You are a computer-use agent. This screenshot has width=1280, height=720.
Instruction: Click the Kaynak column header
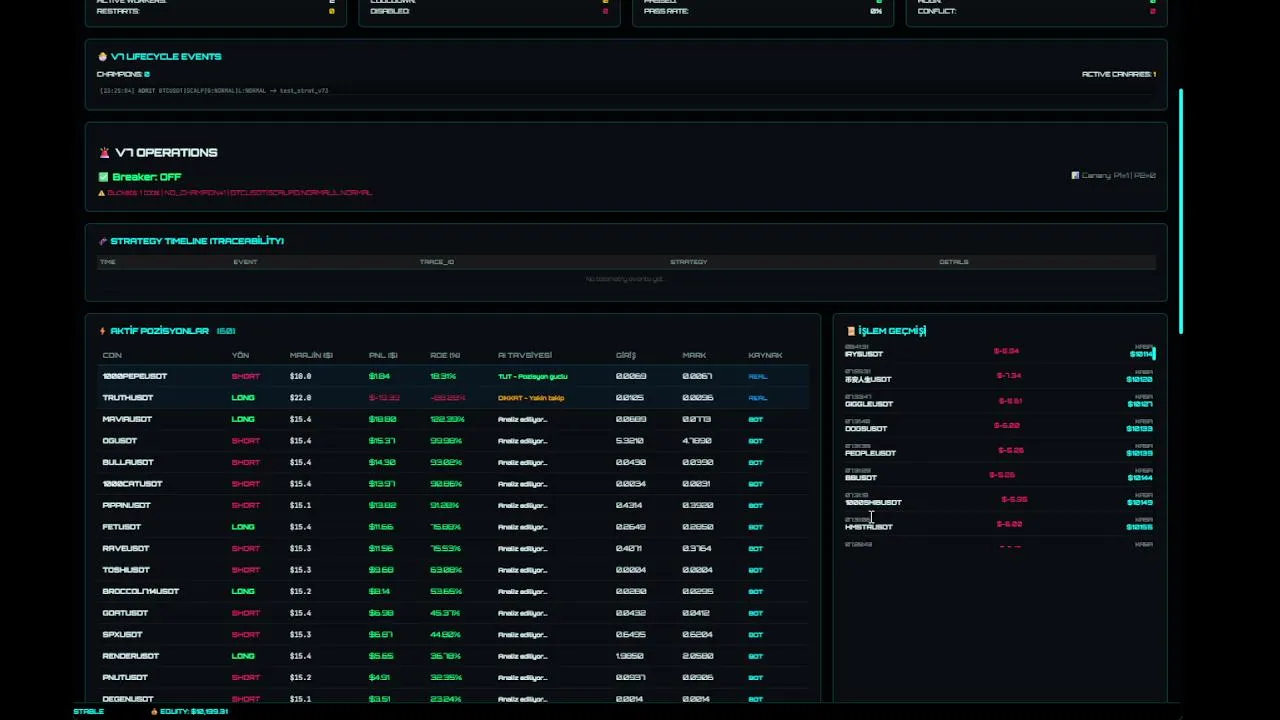765,355
